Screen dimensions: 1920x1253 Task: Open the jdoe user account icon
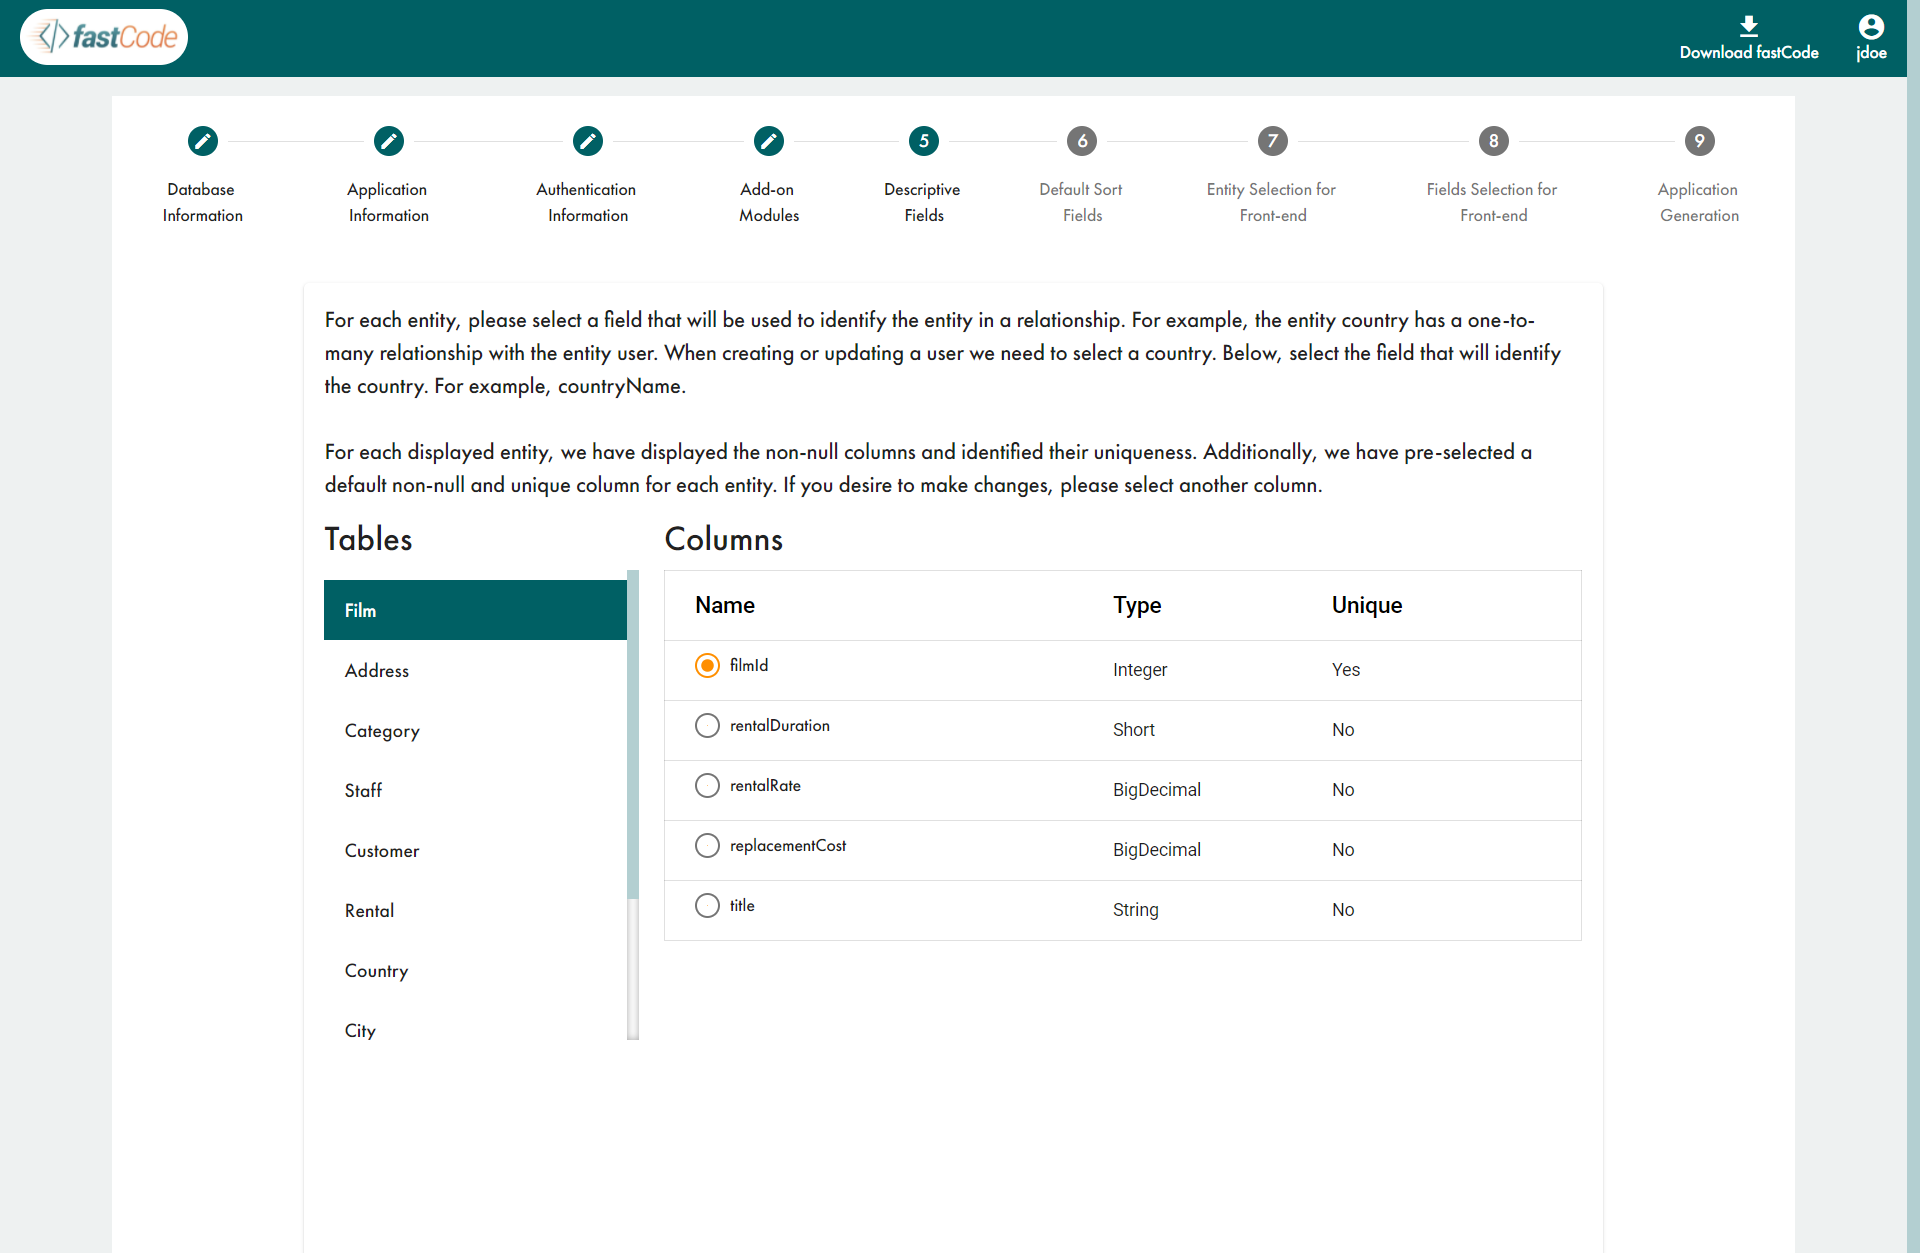(x=1871, y=26)
